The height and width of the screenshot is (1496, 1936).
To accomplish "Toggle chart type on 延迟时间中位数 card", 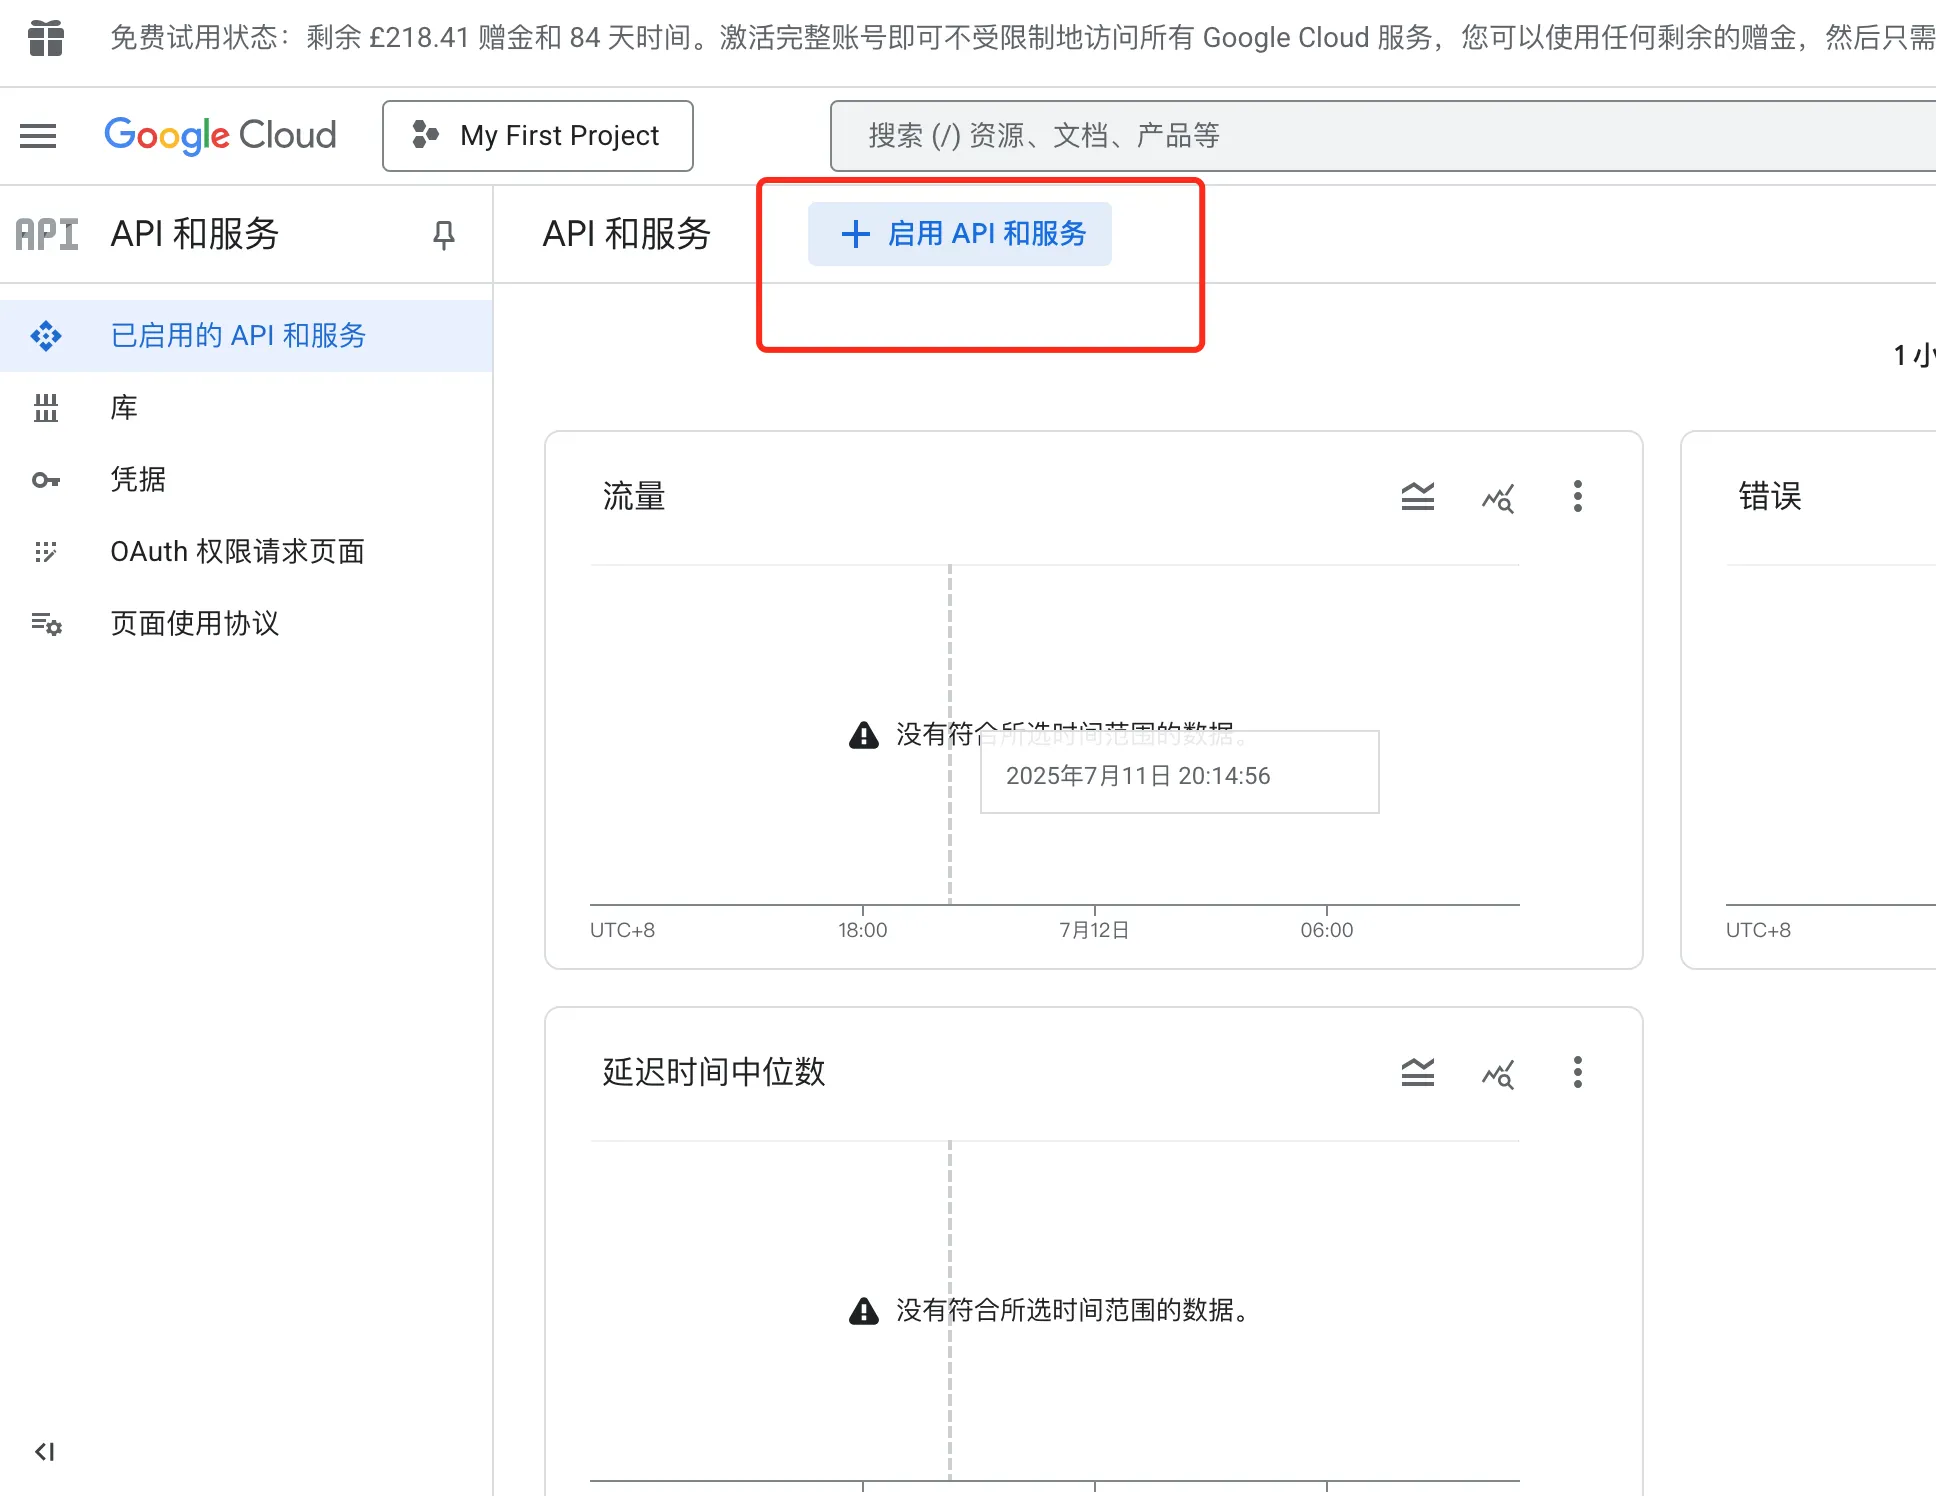I will [x=1417, y=1072].
